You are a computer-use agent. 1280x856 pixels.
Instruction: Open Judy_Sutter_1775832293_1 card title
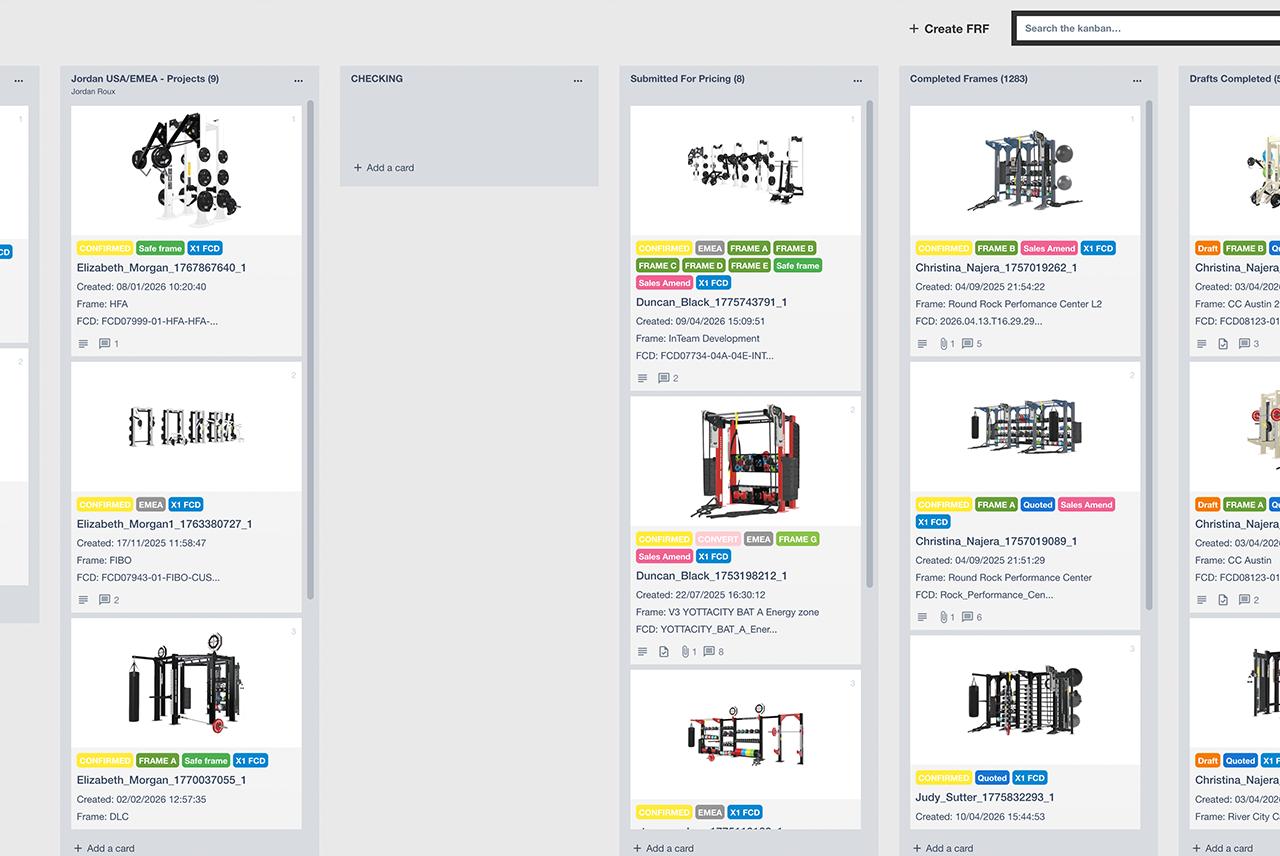coord(985,798)
